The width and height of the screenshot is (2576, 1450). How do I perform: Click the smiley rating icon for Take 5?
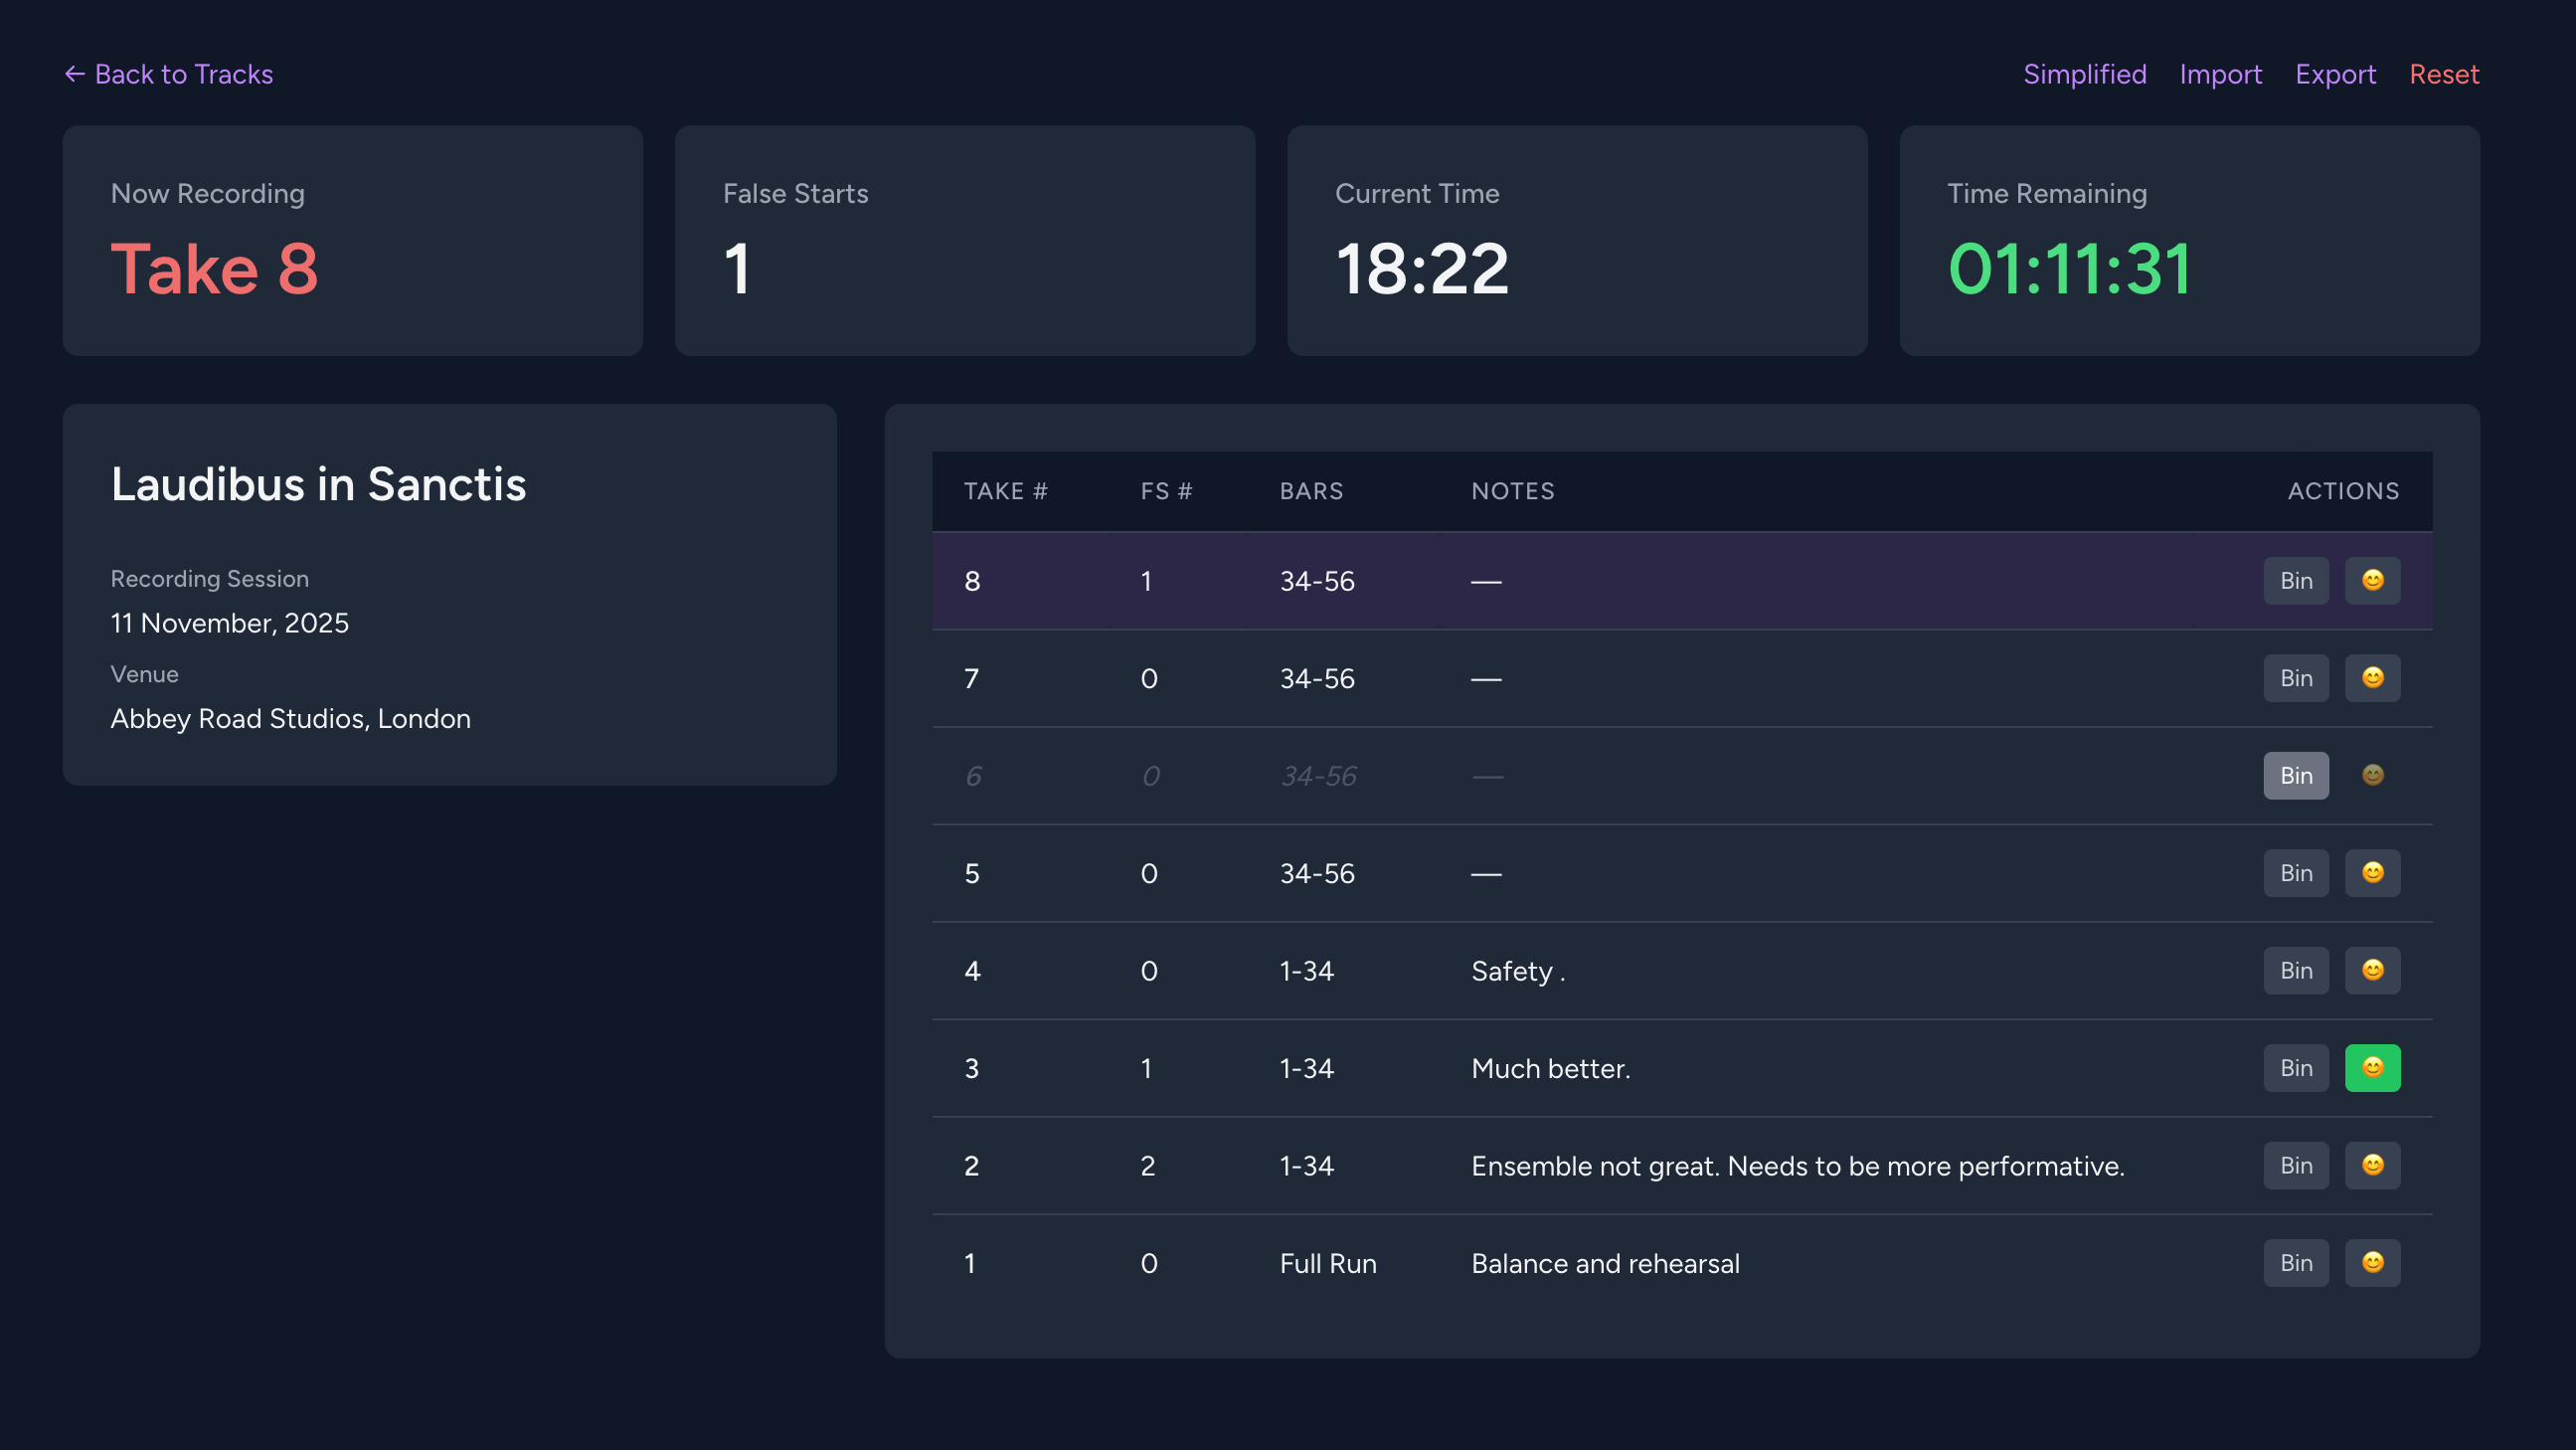point(2373,872)
